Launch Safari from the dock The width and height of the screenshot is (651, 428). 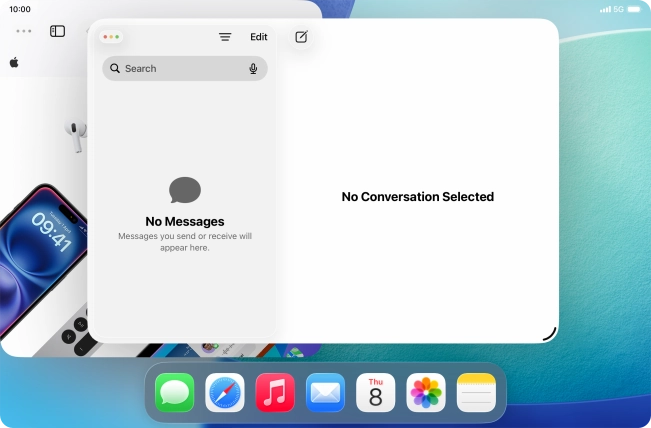[x=225, y=392]
